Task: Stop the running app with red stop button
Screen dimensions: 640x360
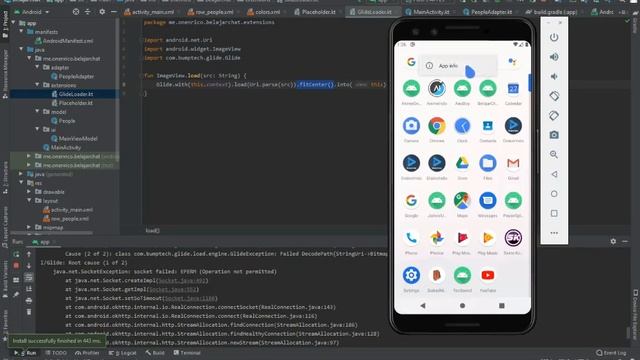Action: [16, 266]
